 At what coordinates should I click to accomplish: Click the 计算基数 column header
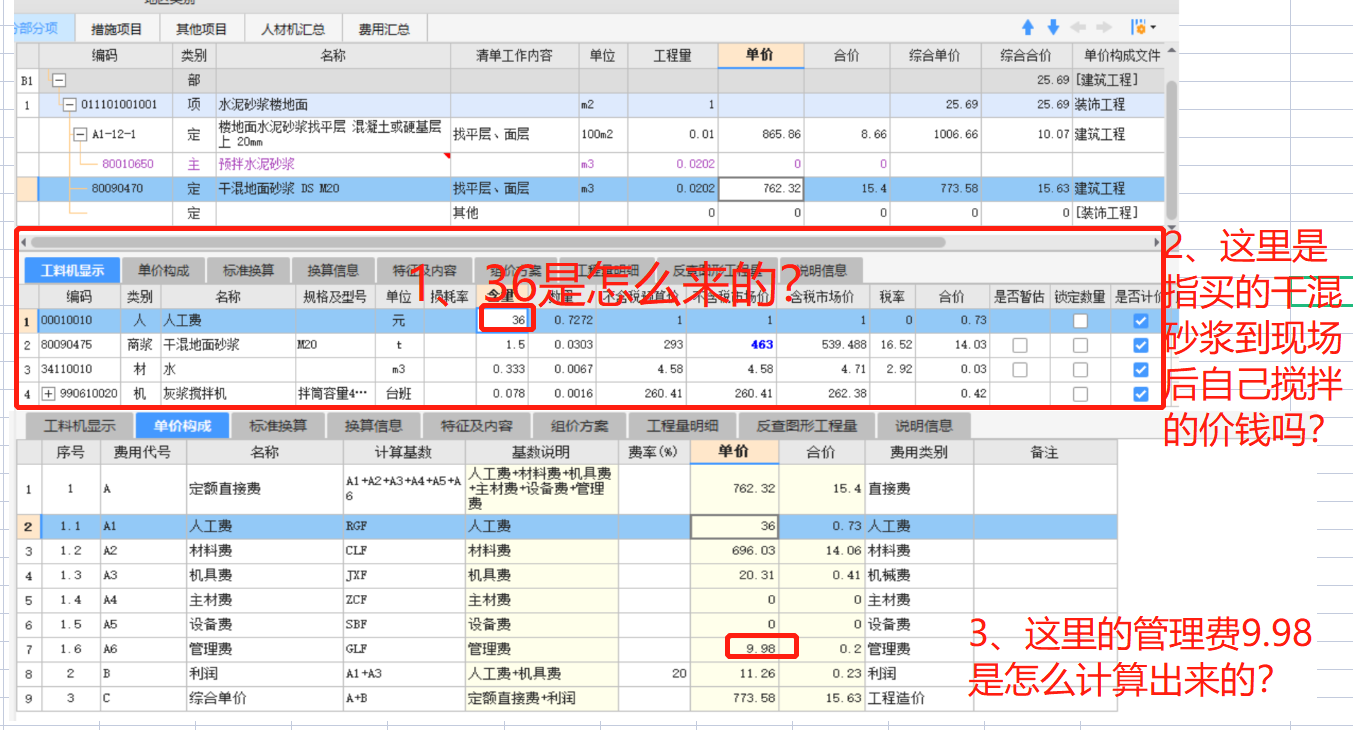404,452
